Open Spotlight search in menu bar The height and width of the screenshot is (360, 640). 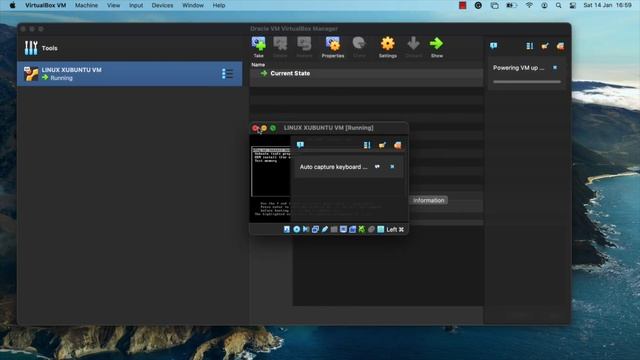tap(558, 5)
